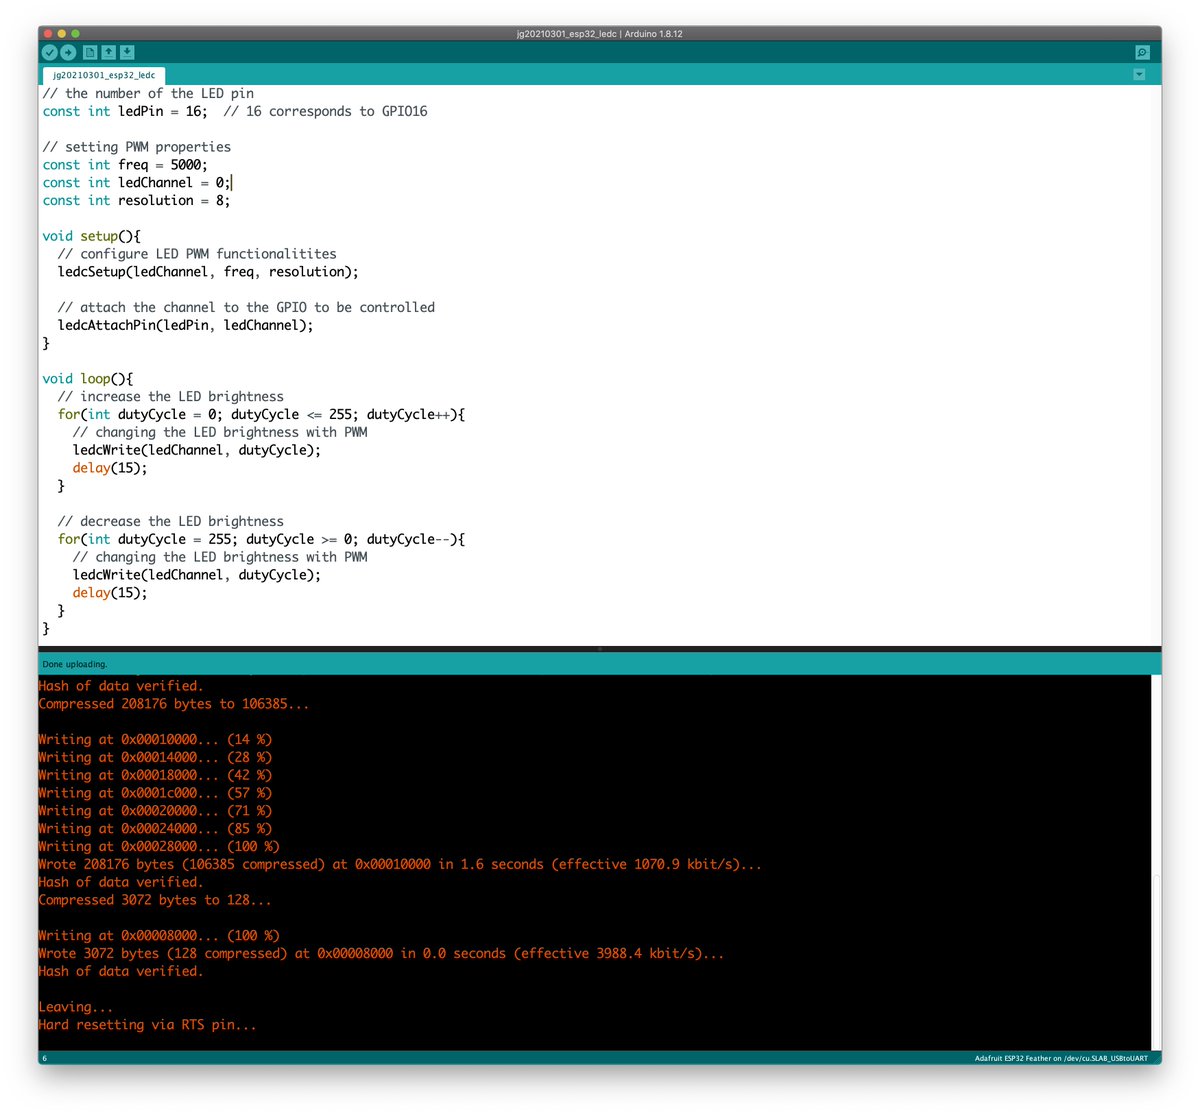This screenshot has height=1115, width=1200.
Task: Click 'Writing at 0x00014000... (28 %)' line
Action: (155, 758)
